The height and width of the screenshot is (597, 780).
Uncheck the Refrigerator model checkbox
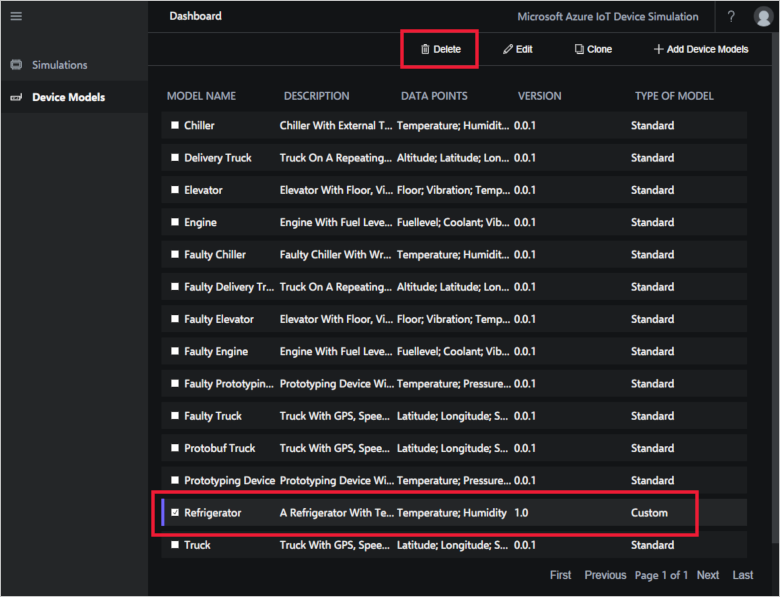coord(175,512)
